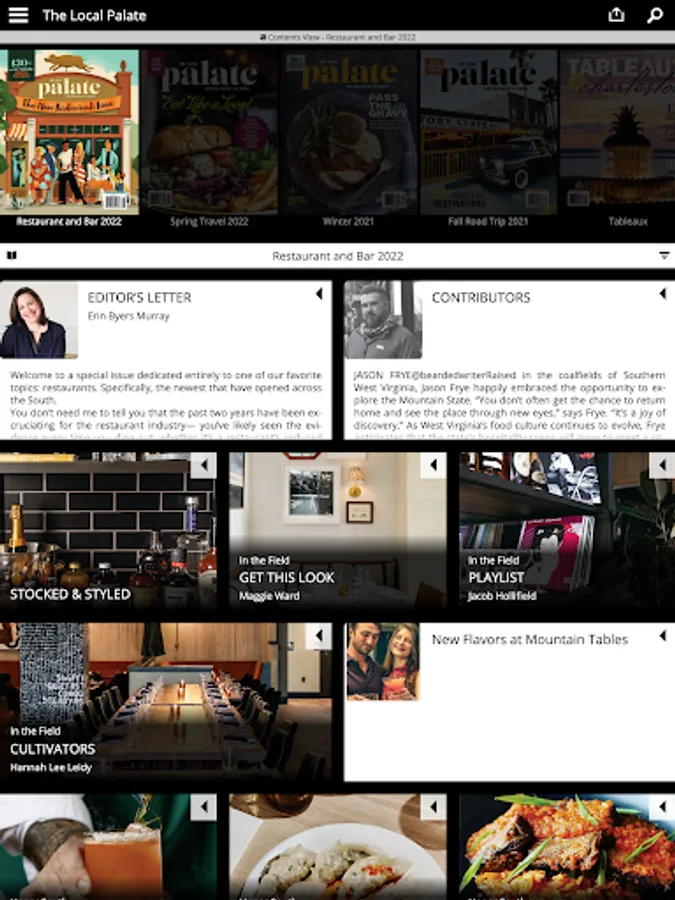Screen dimensions: 675x900
Task: Click the arrow on the dumplings photo card
Action: tap(433, 807)
